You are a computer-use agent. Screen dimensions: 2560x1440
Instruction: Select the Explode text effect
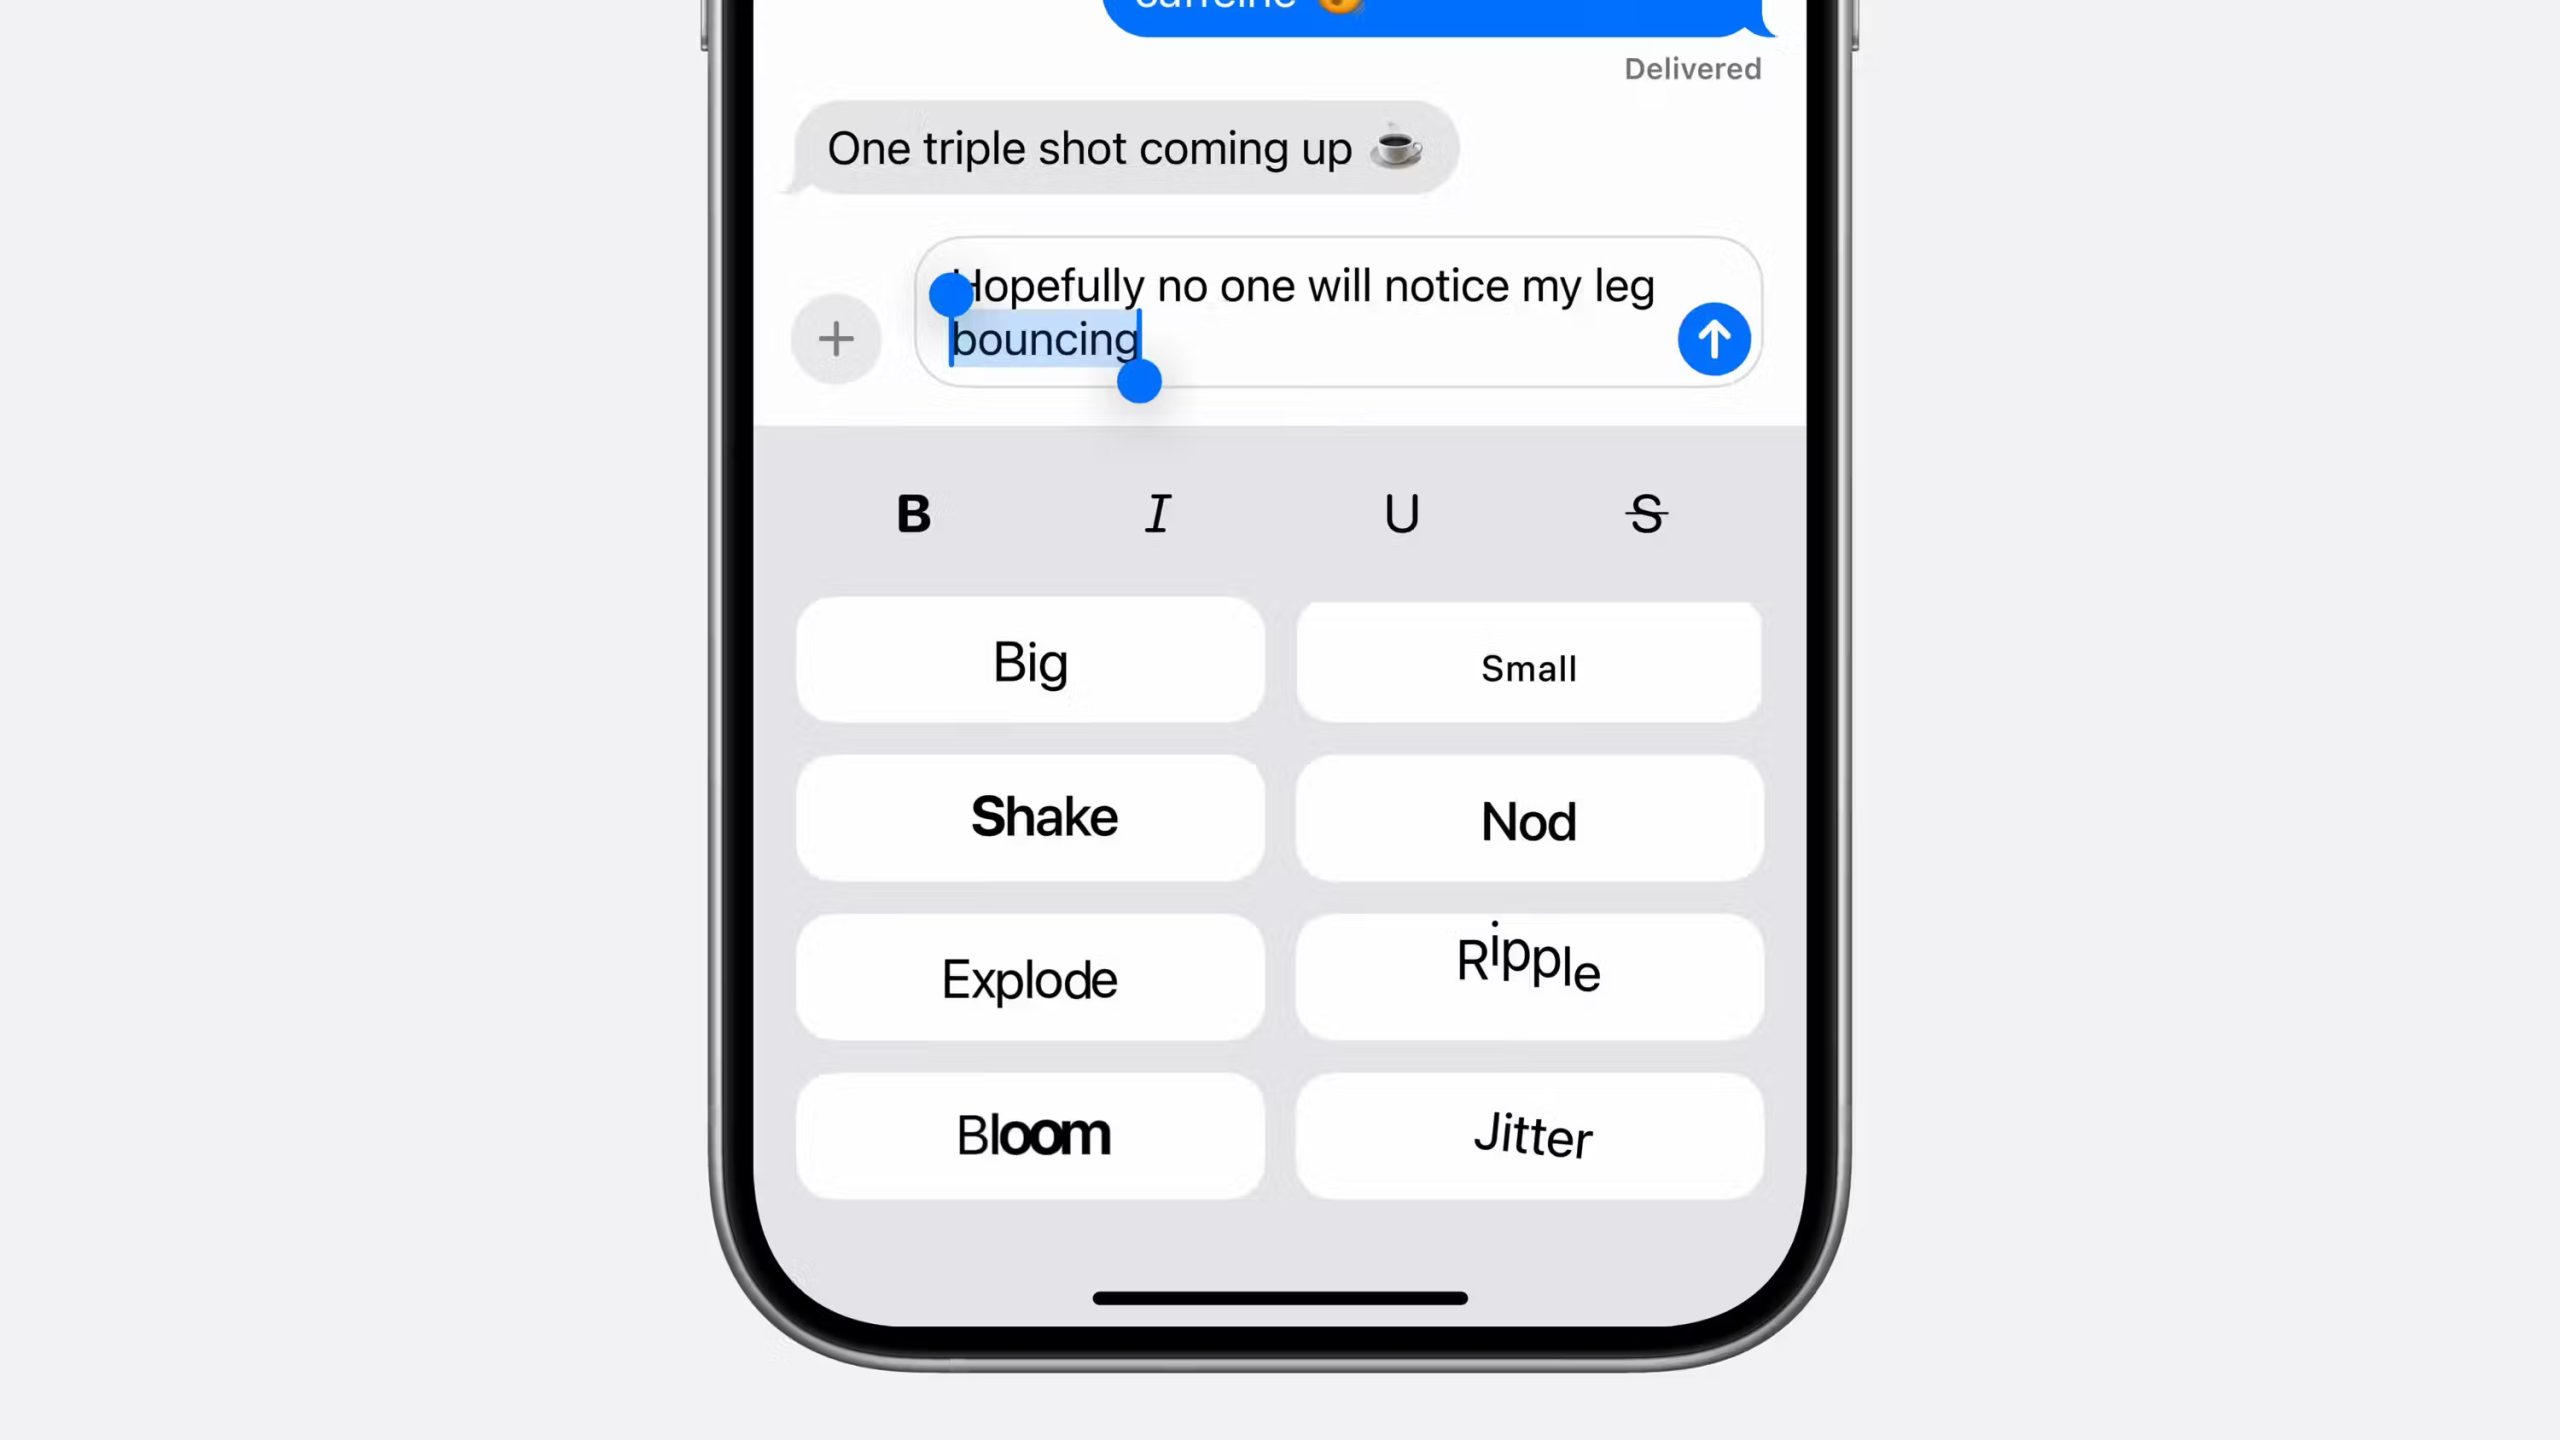[x=1030, y=979]
